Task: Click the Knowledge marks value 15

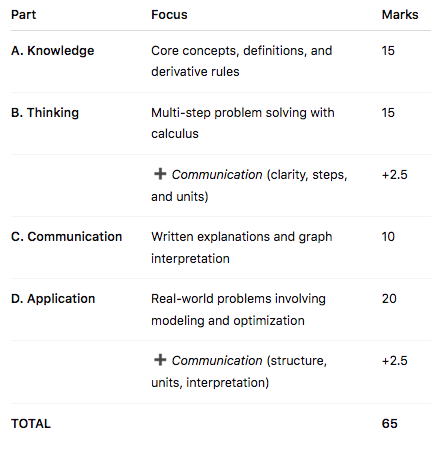Action: point(388,51)
